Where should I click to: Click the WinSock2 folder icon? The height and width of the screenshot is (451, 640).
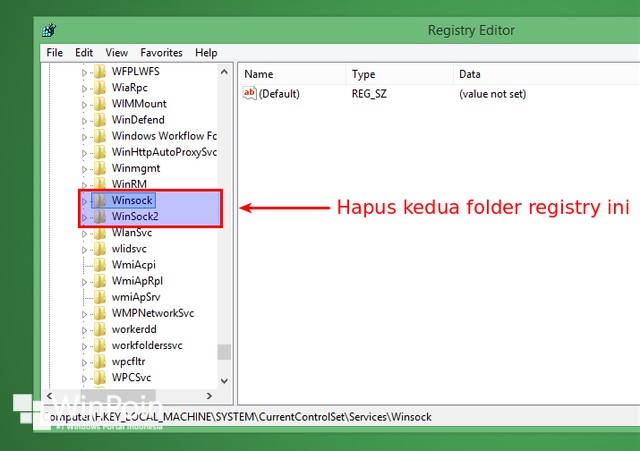100,216
